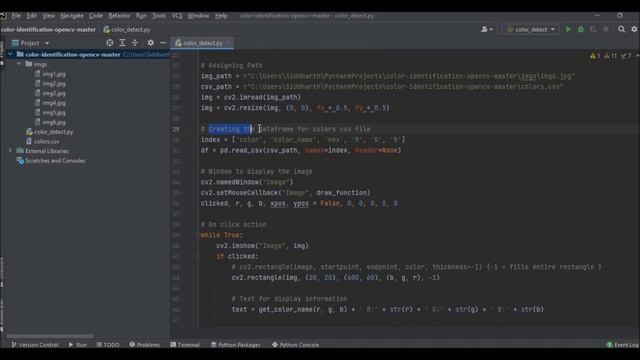640x360 pixels.
Task: Open Terminal tool window
Action: coord(185,344)
